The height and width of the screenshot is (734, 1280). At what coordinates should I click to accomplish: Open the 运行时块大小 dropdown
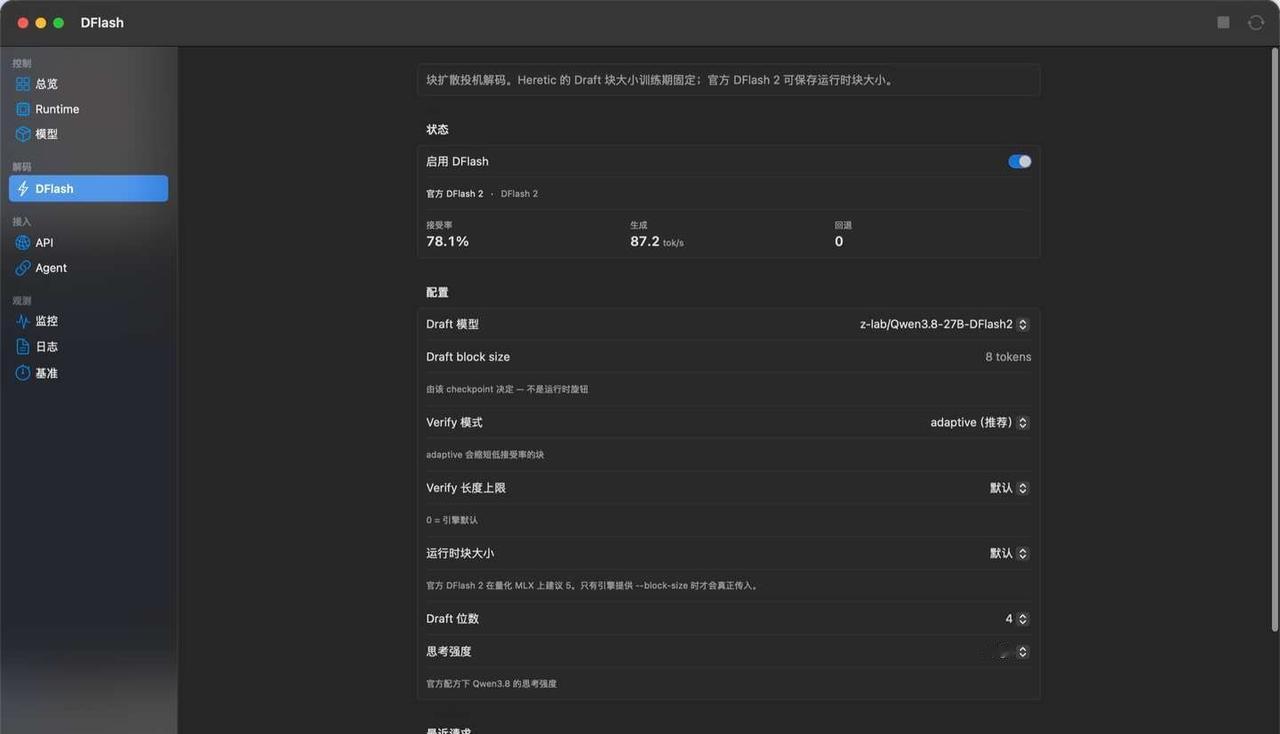1010,553
